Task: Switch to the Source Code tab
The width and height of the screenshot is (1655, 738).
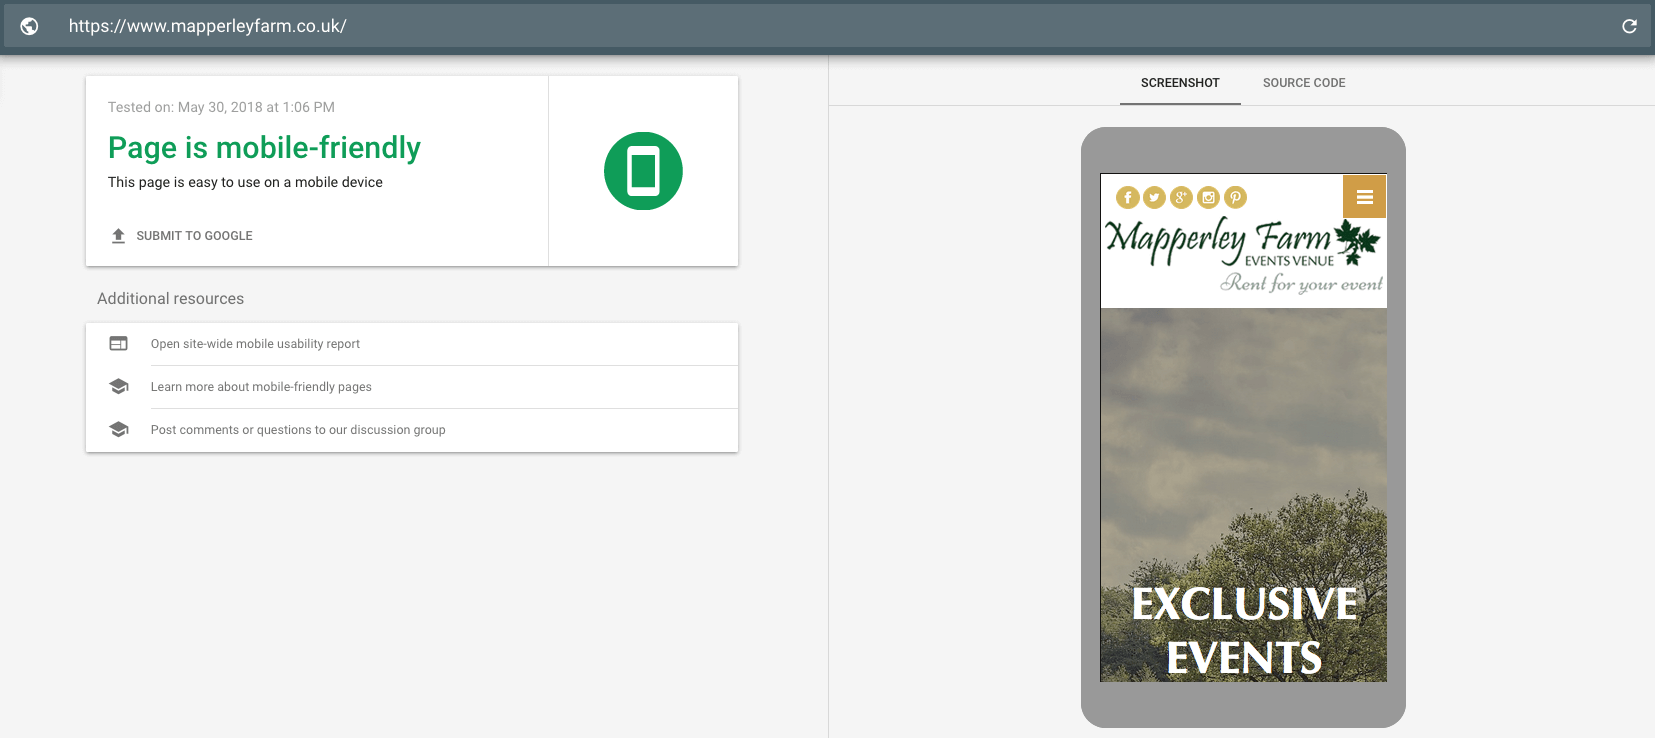Action: [x=1304, y=83]
